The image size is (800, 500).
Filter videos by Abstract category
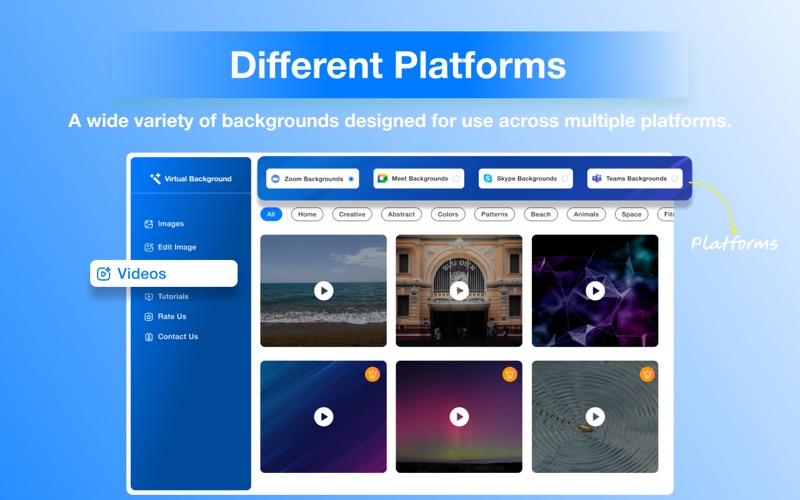coord(402,214)
